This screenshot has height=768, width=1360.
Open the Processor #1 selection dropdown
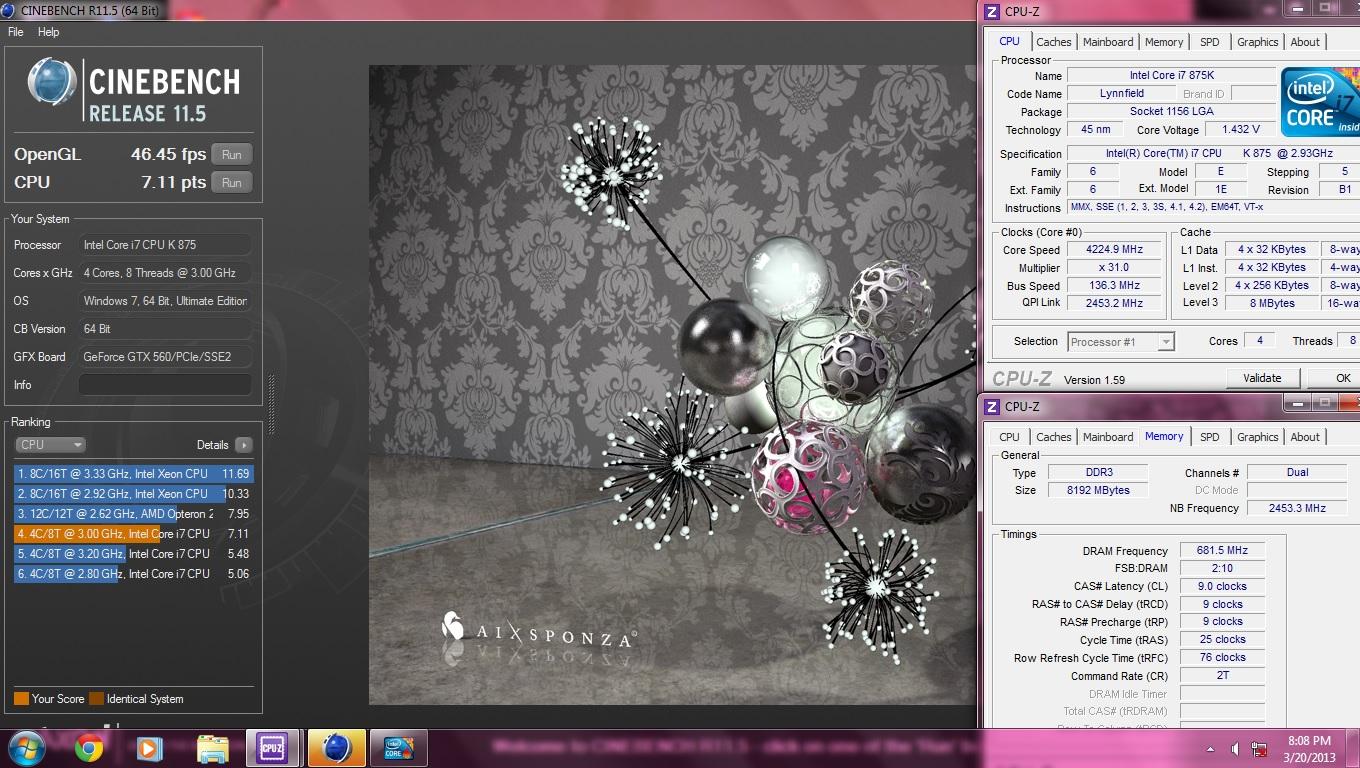(1121, 342)
